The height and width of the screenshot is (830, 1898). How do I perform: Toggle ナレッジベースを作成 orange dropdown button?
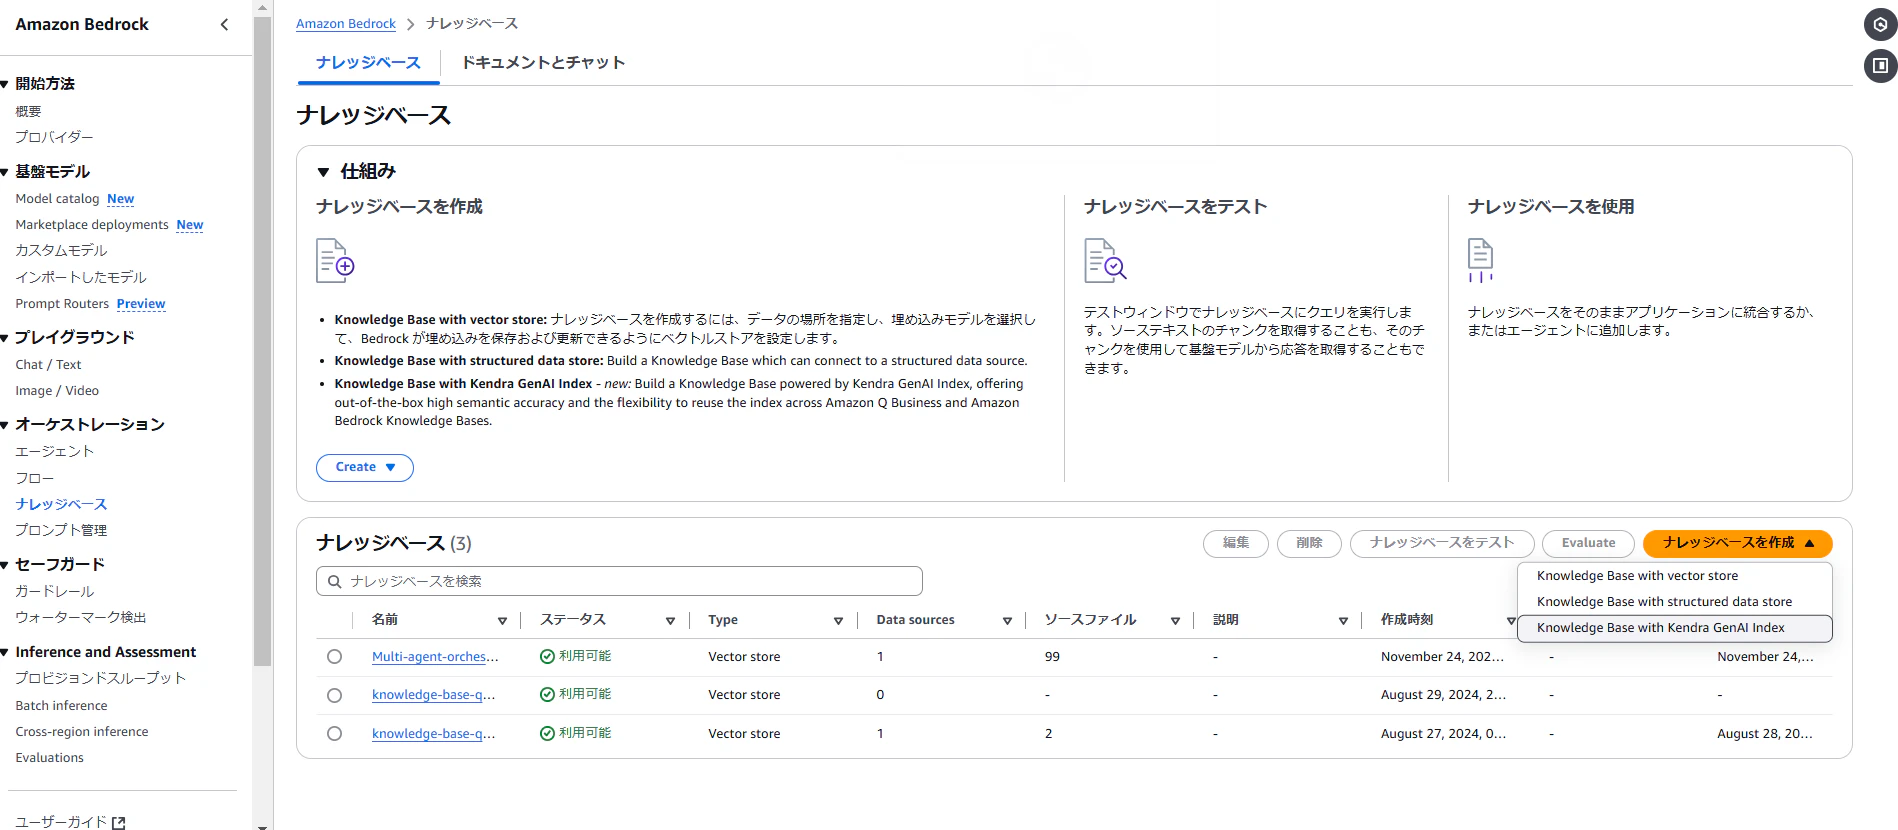1737,543
